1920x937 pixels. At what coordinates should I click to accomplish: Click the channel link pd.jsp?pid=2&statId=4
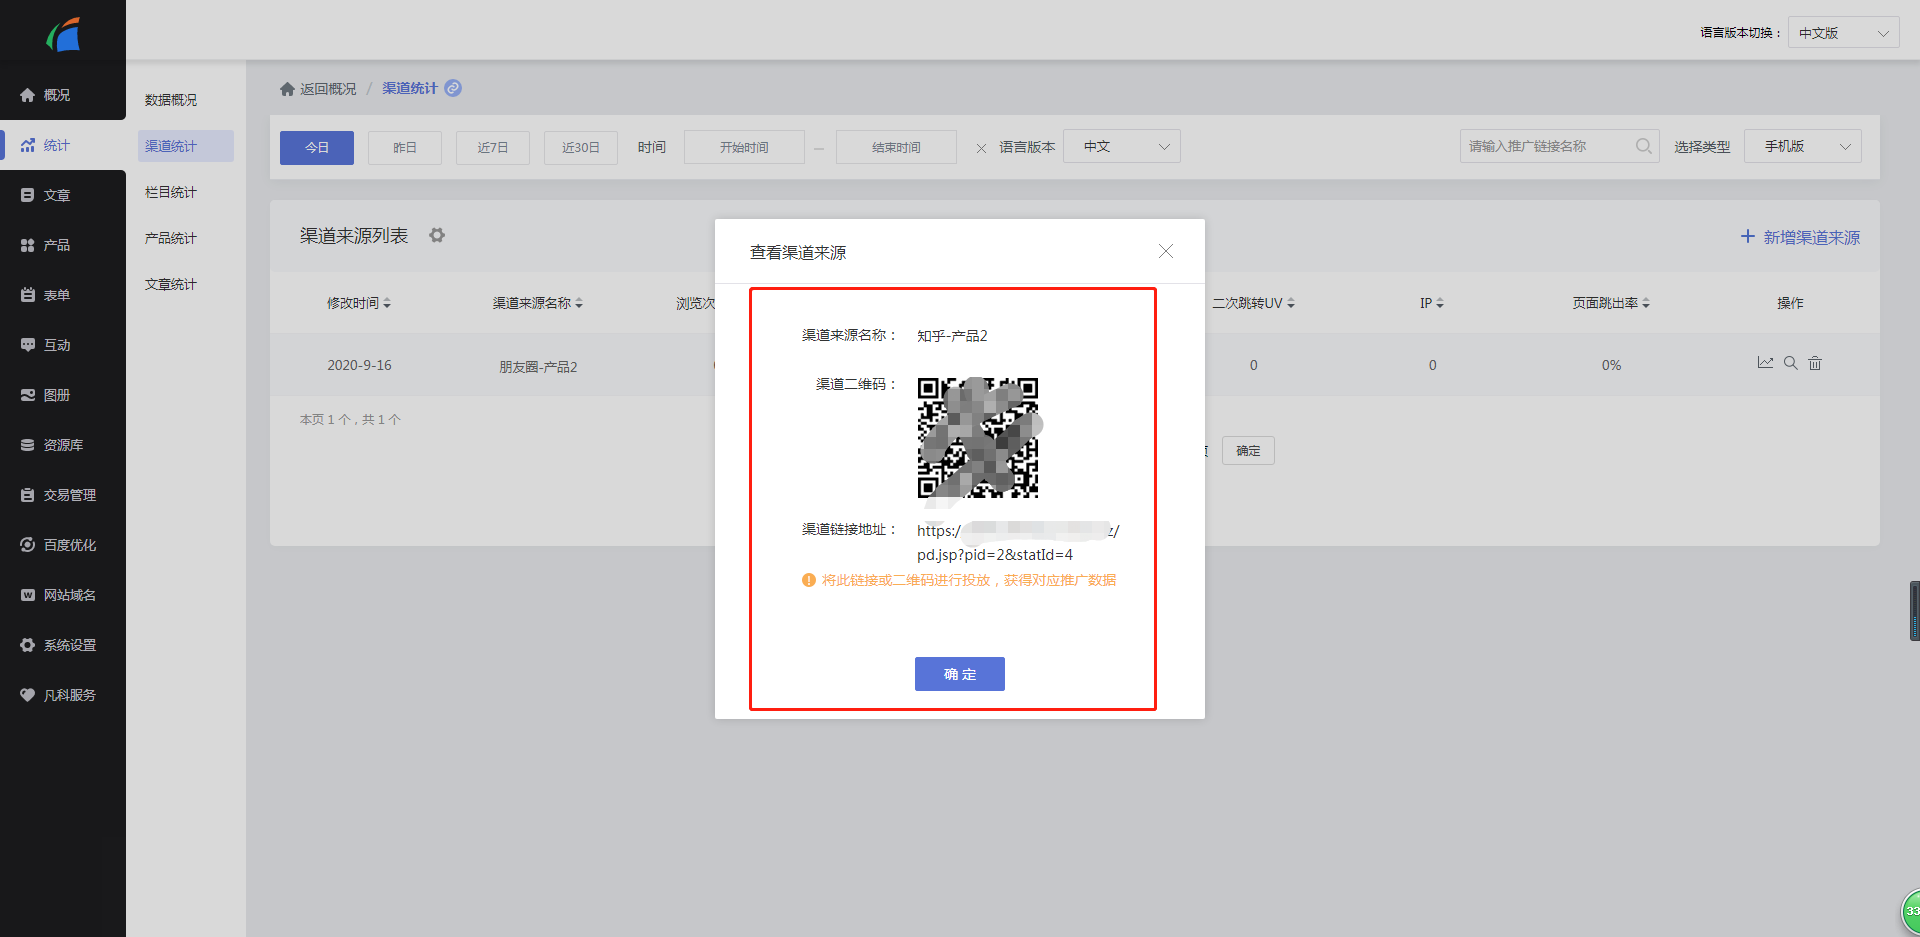(x=995, y=555)
